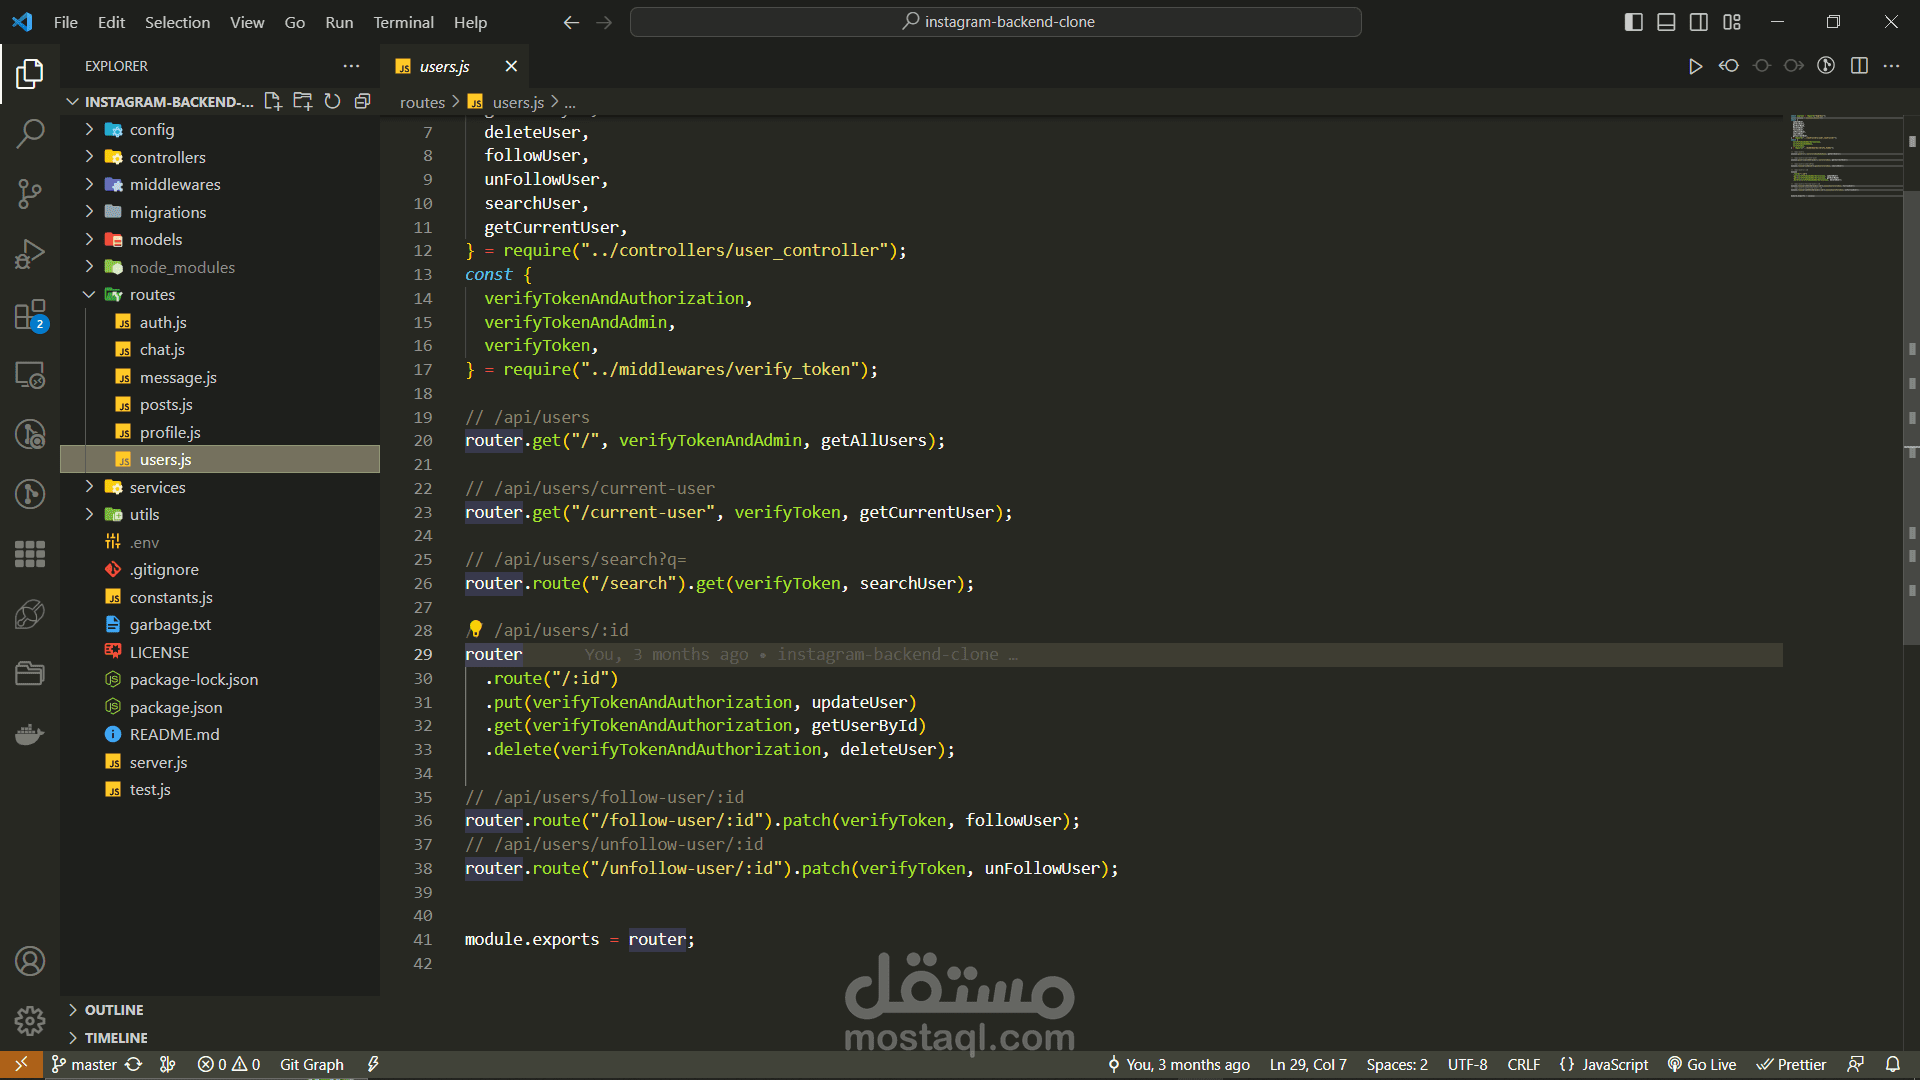Open the Terminal menu
Viewport: 1920px width, 1080px height.
click(403, 22)
